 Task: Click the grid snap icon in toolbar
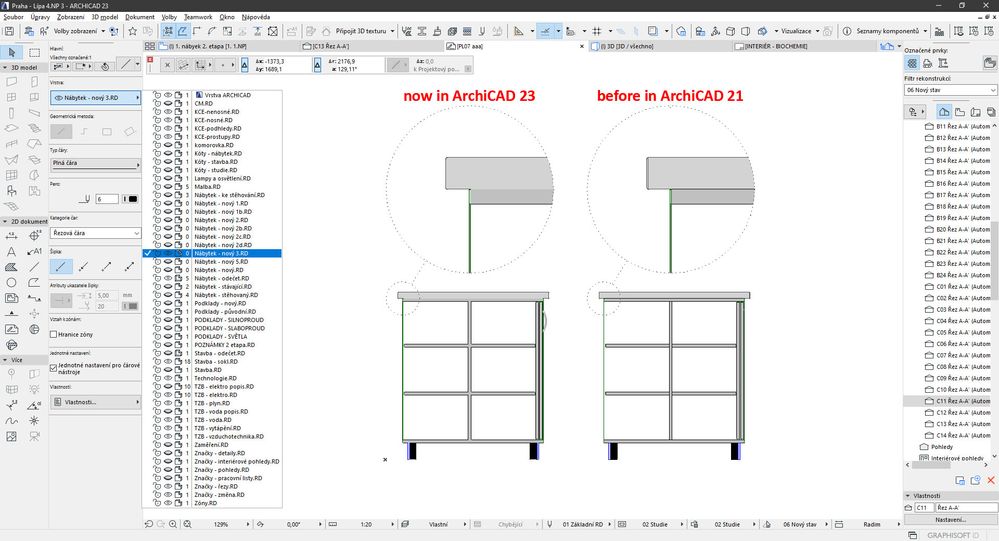597,31
